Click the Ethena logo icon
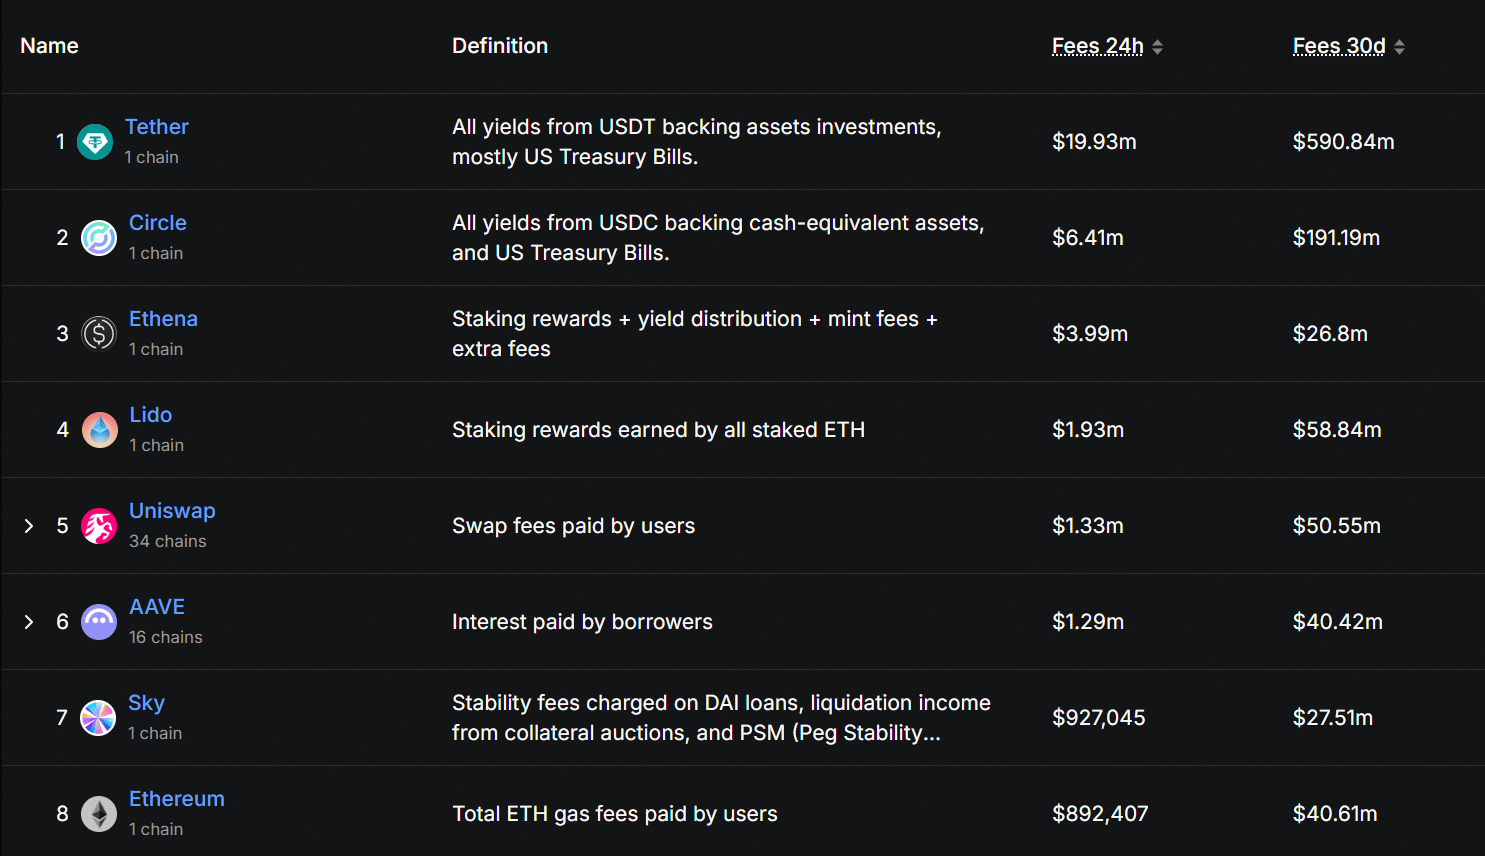Screen dimensions: 1485x856 pos(99,334)
